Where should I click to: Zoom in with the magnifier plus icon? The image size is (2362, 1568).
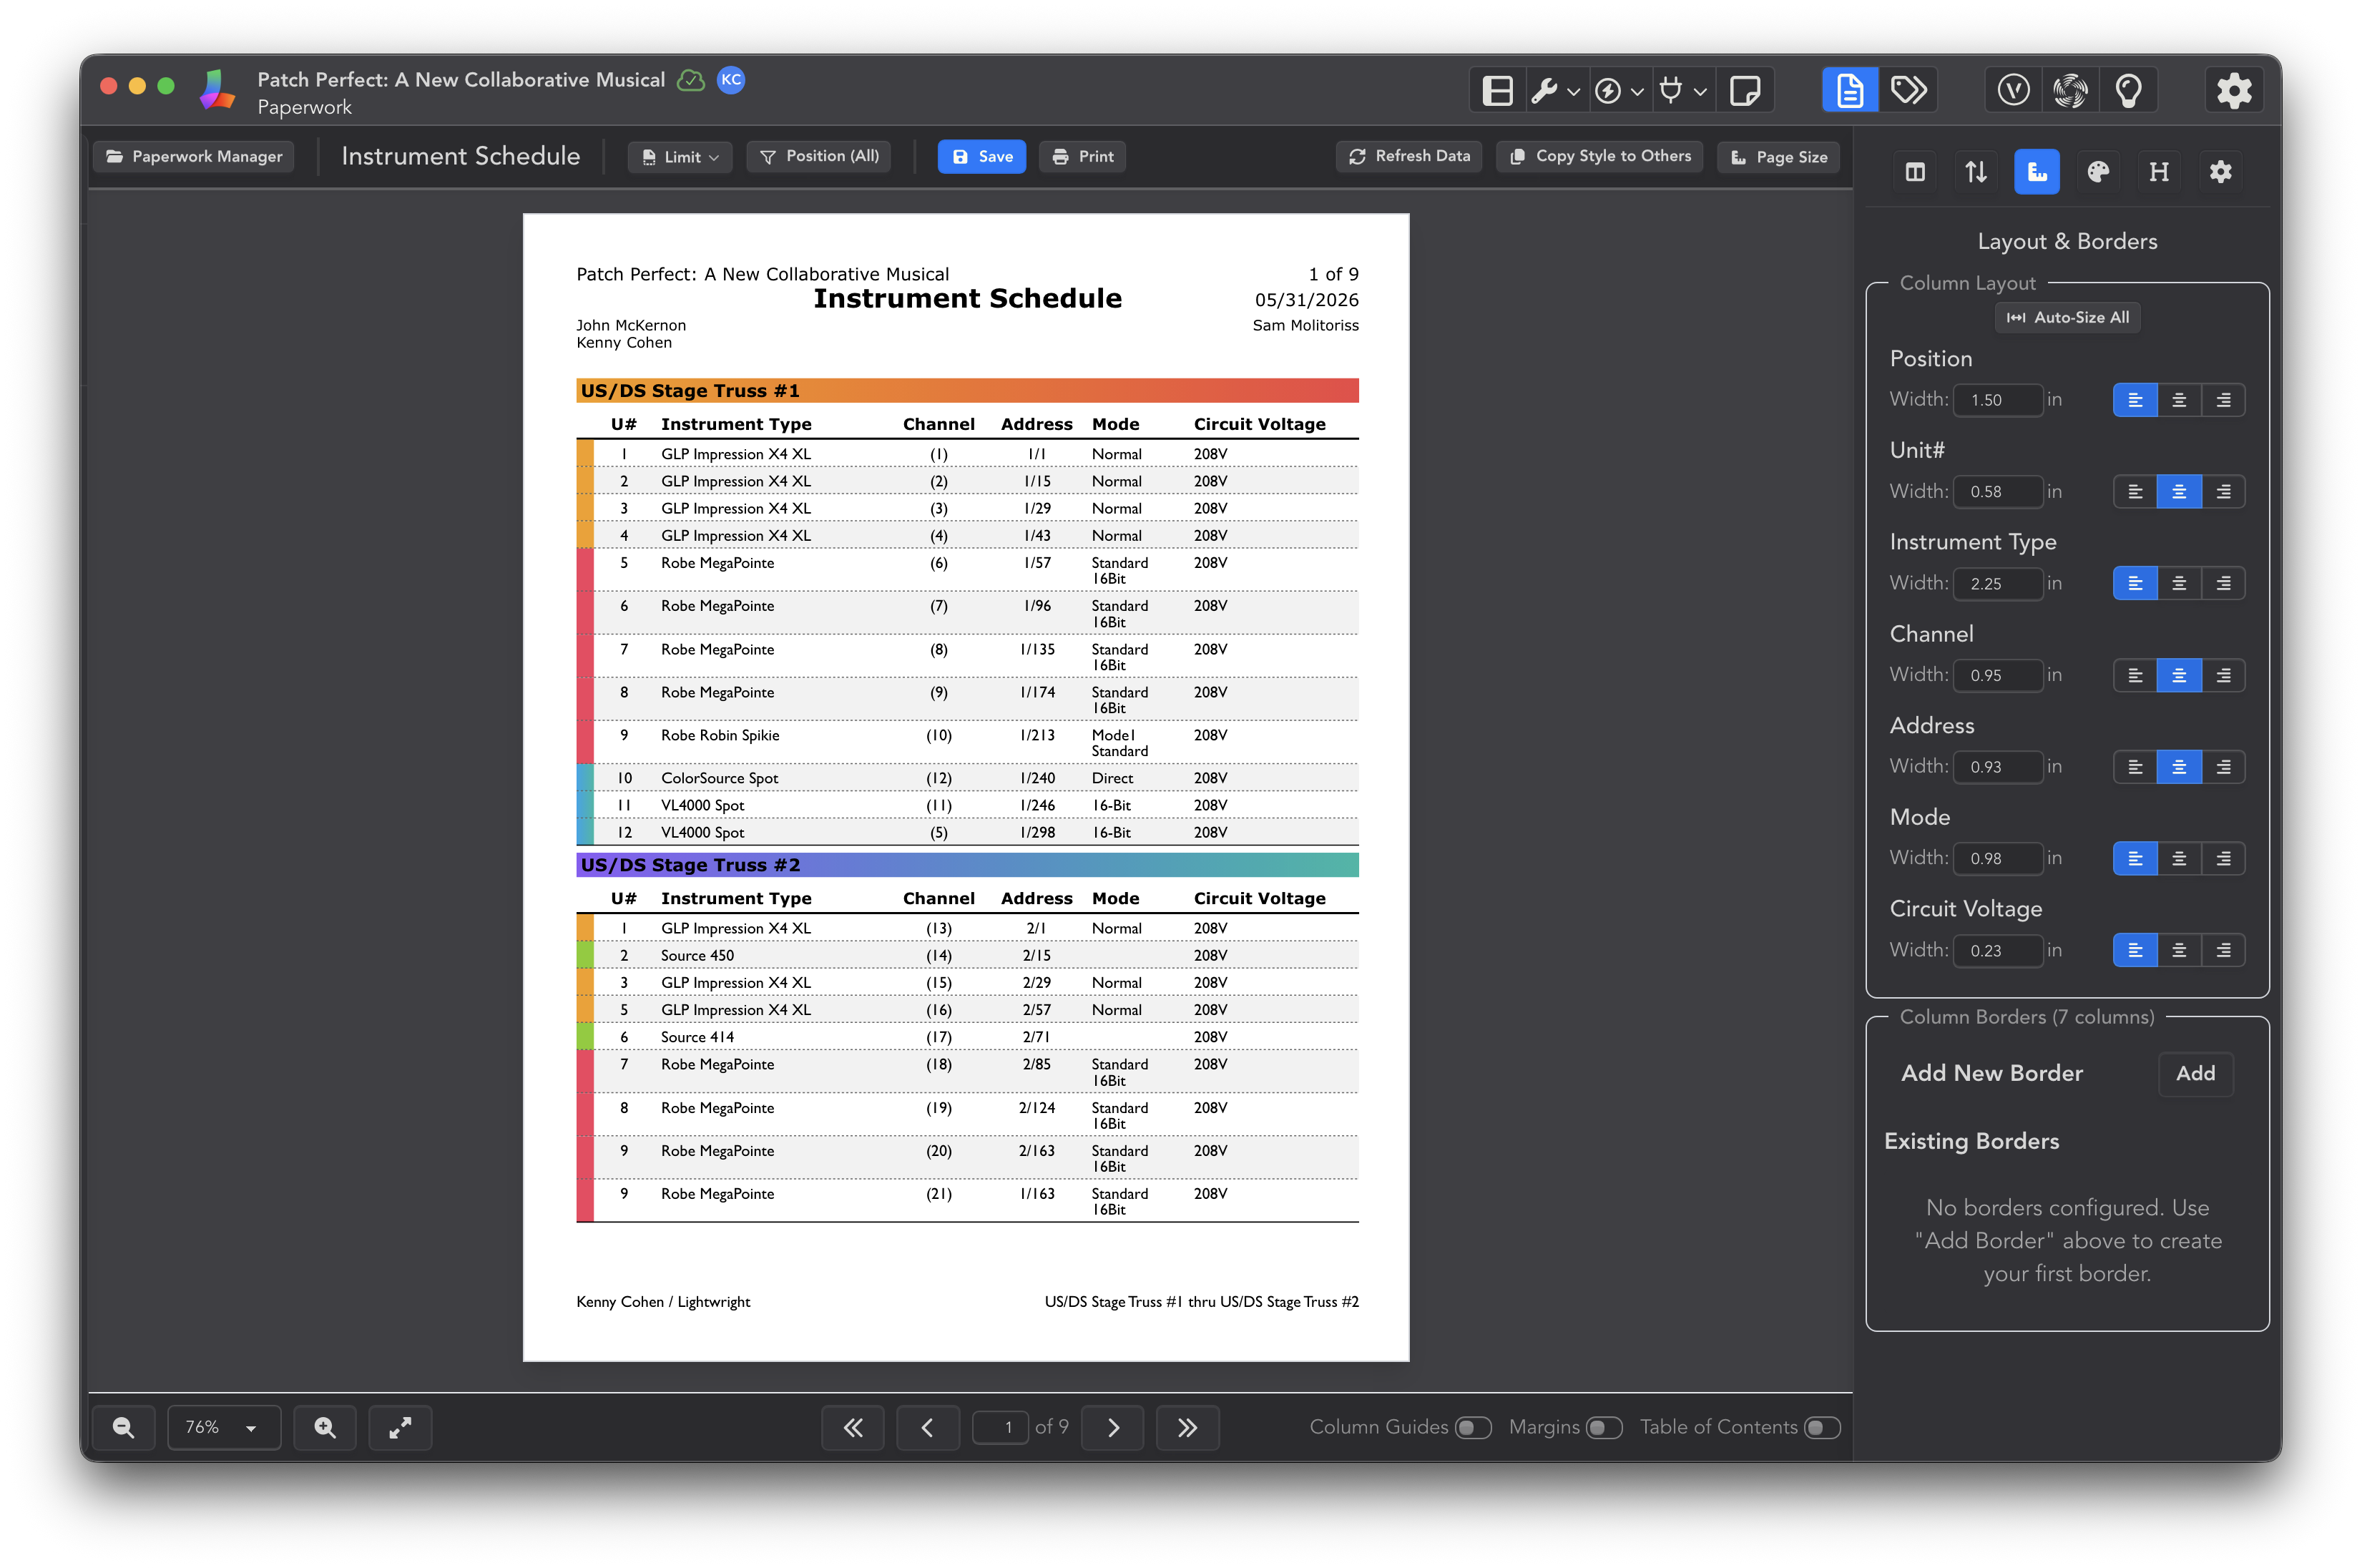(x=325, y=1427)
